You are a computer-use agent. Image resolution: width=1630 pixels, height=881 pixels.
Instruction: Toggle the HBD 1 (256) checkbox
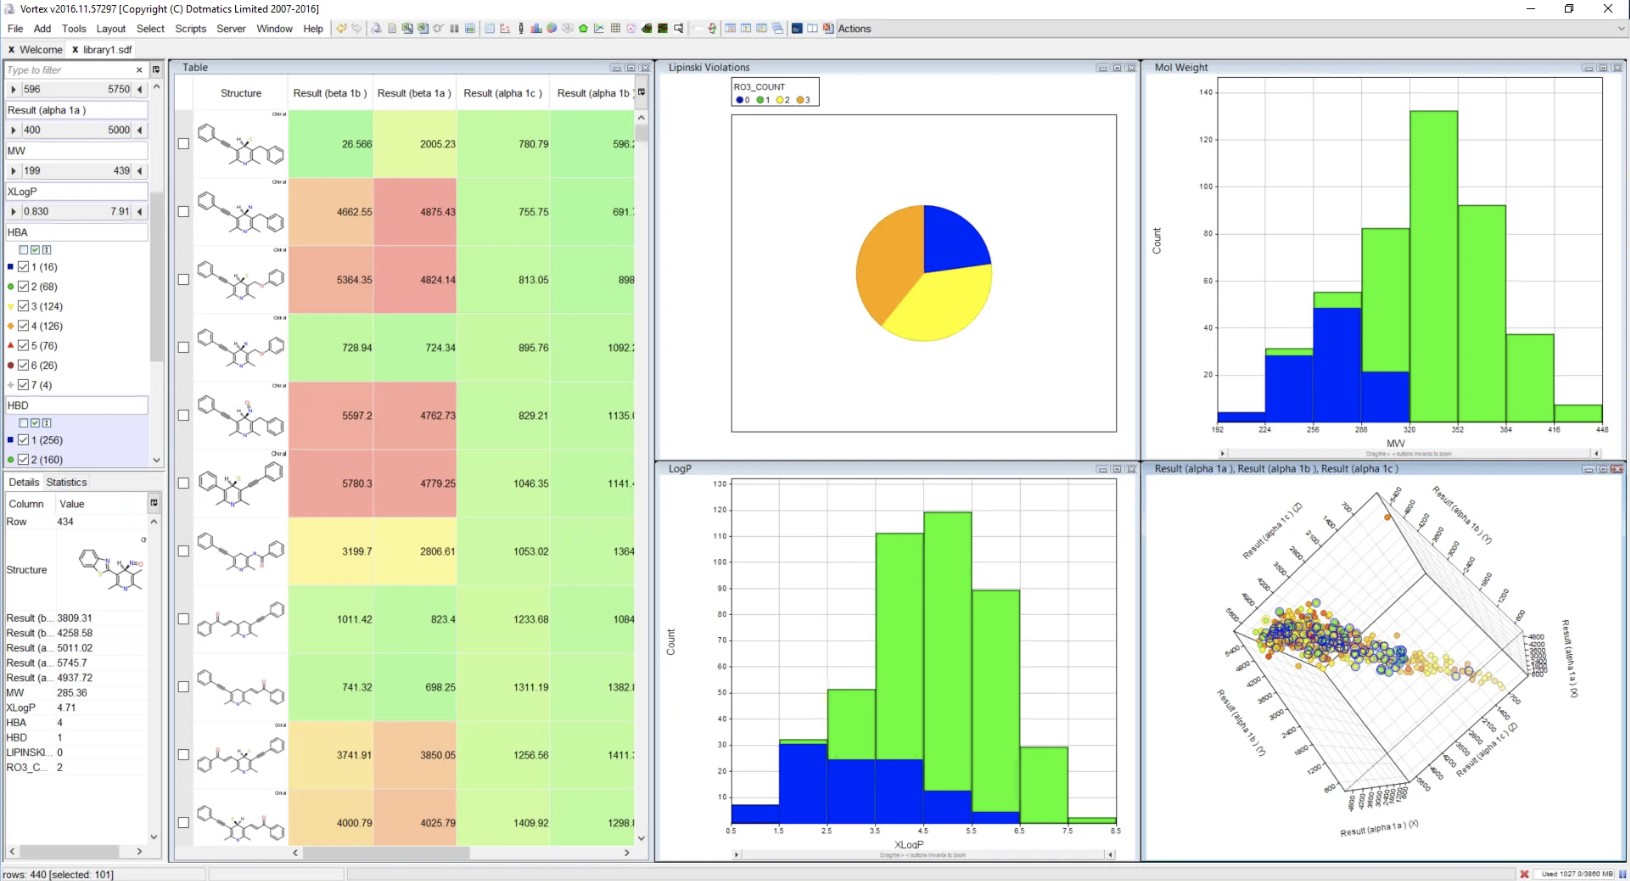pos(24,440)
